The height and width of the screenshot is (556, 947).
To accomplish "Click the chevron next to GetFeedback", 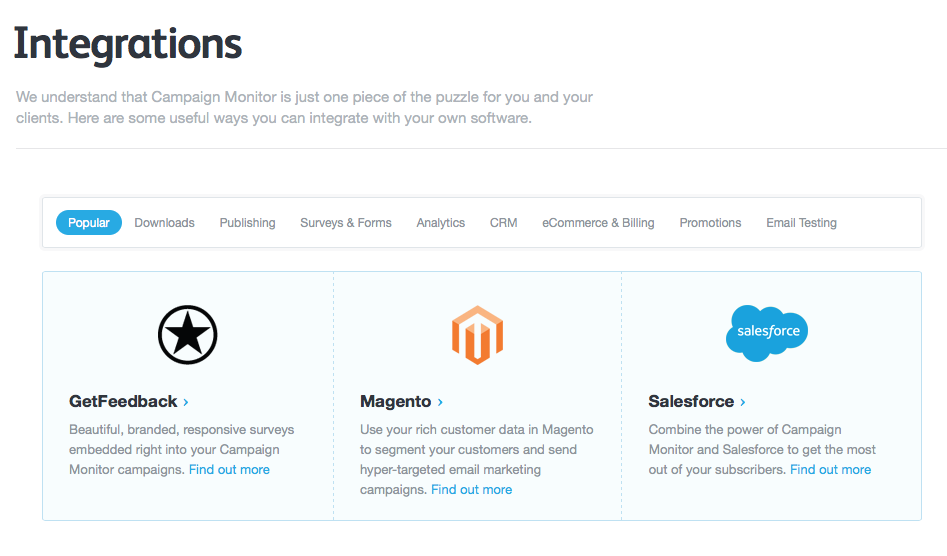I will tap(186, 402).
